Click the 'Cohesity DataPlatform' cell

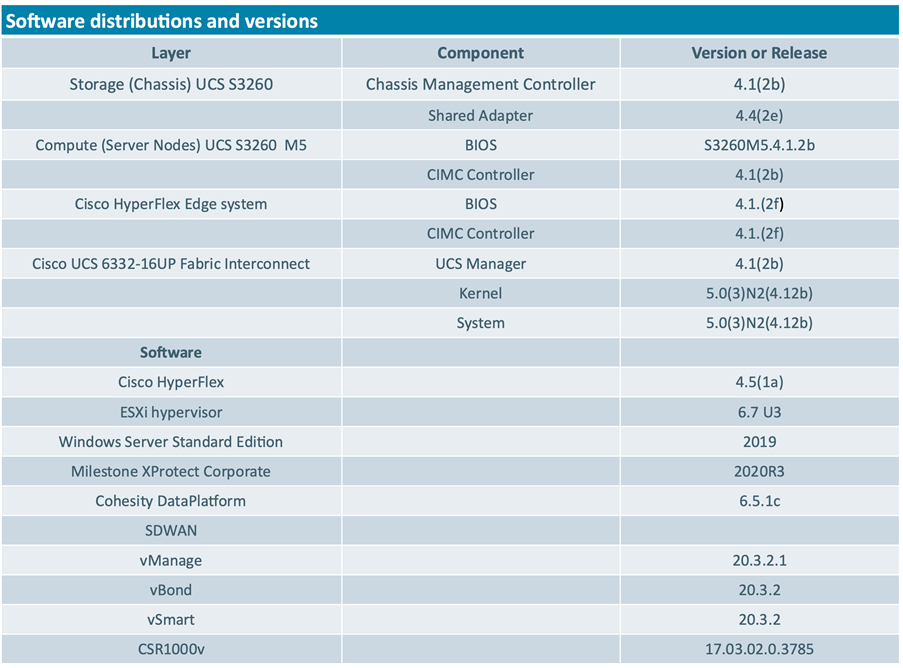[x=171, y=501]
